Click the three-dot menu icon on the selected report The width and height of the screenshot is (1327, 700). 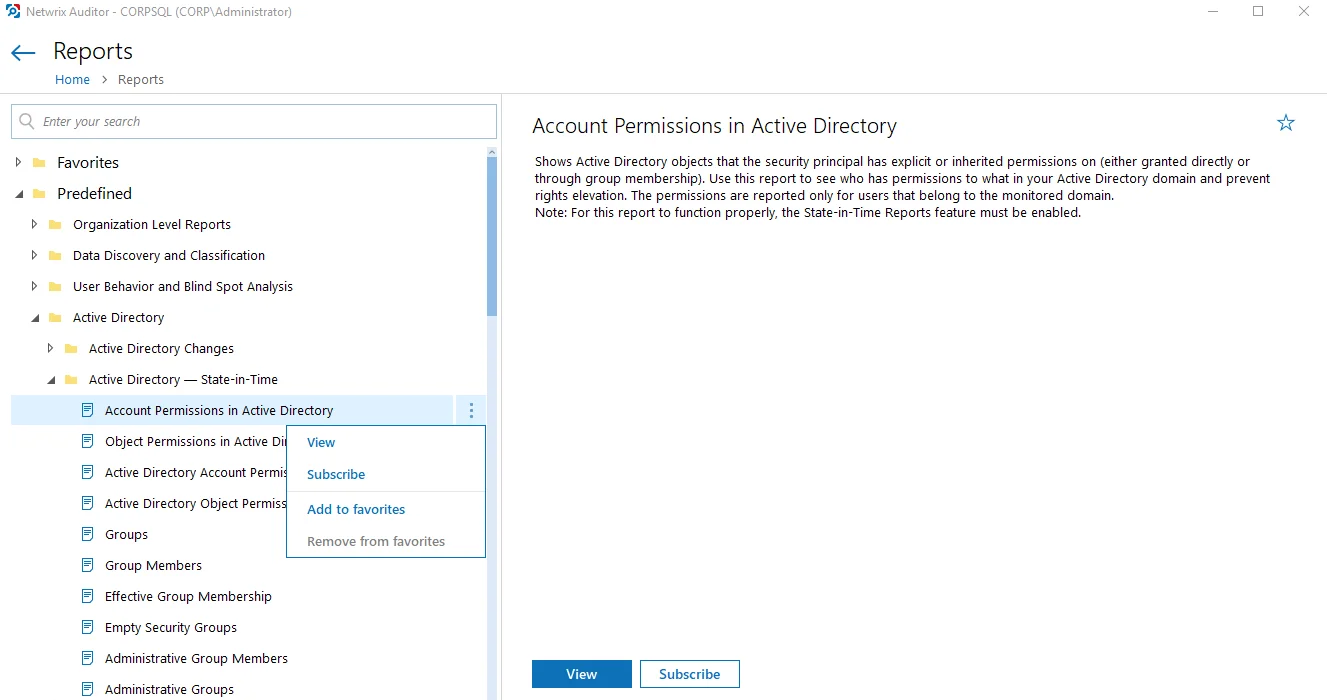(471, 410)
